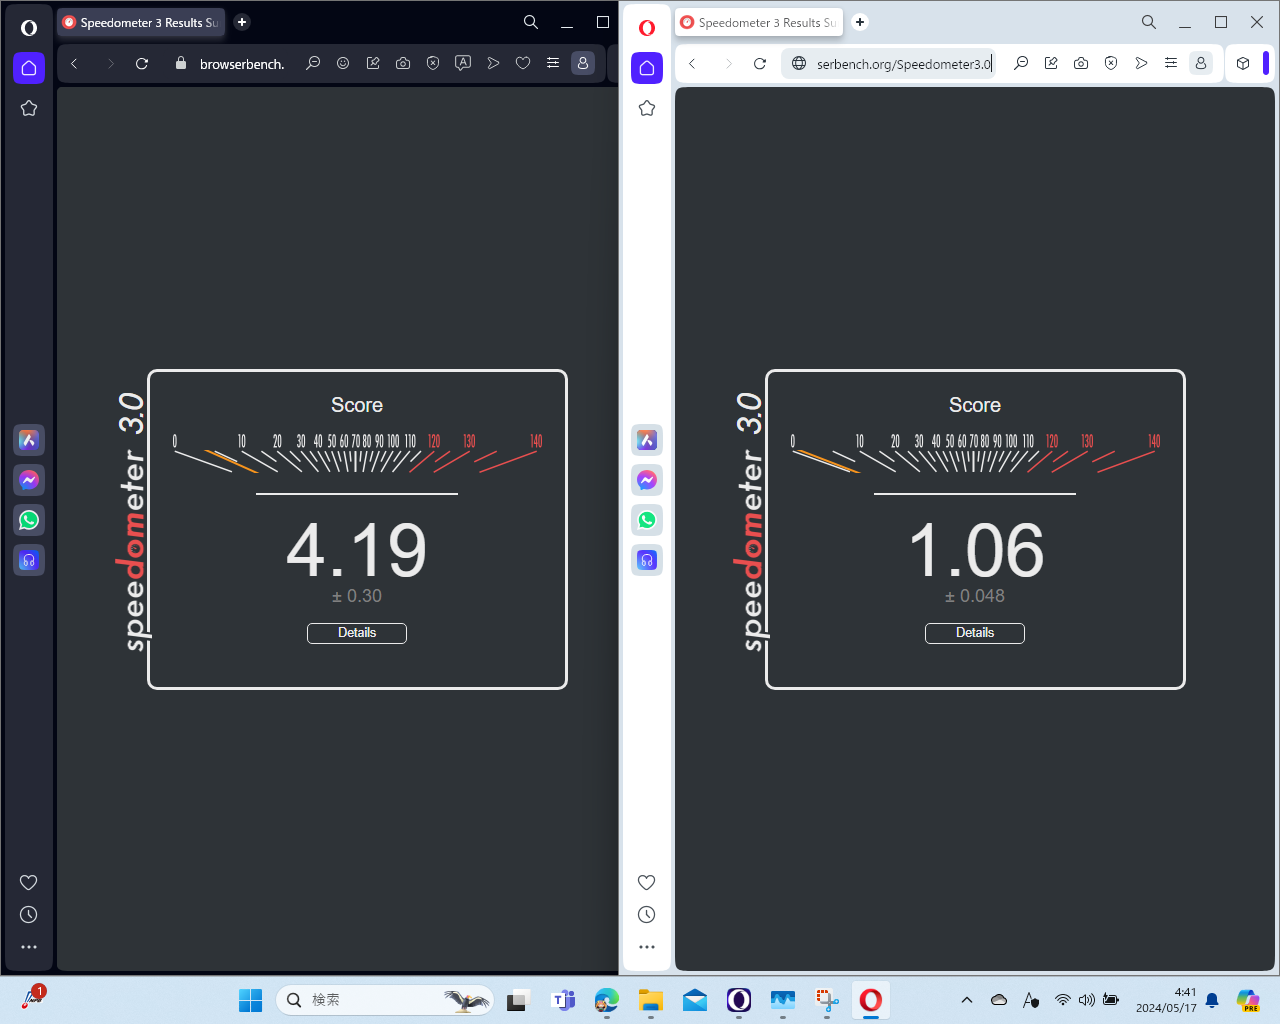
Task: Open Easy Setup sliders icon
Action: point(553,63)
